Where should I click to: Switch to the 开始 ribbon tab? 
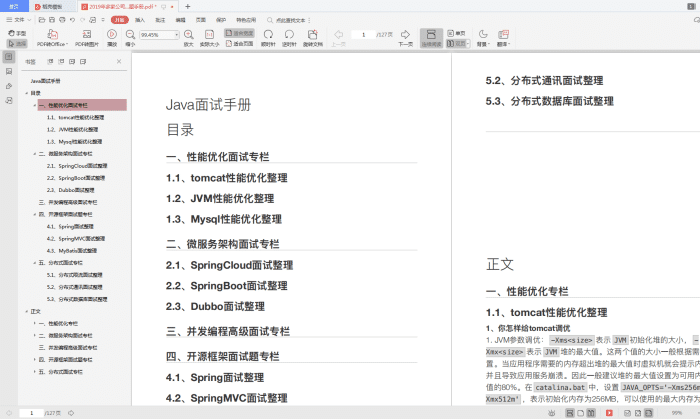[119, 20]
